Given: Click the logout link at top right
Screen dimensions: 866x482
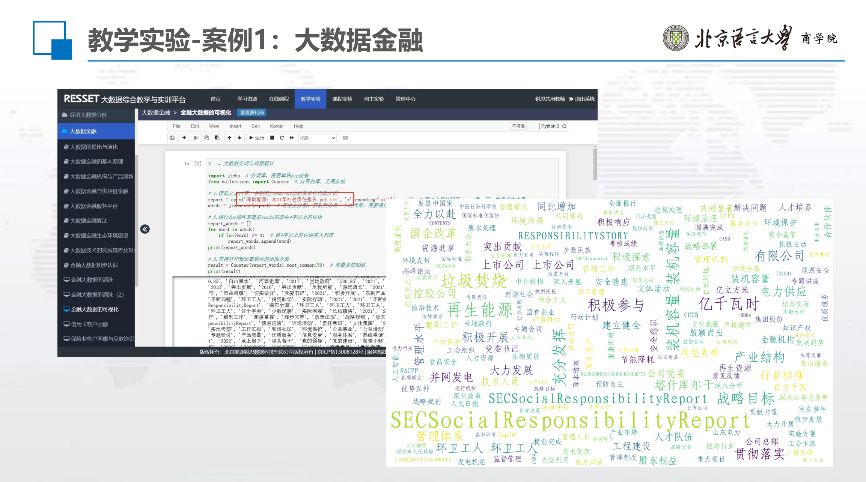Looking at the screenshot, I should click(x=581, y=99).
